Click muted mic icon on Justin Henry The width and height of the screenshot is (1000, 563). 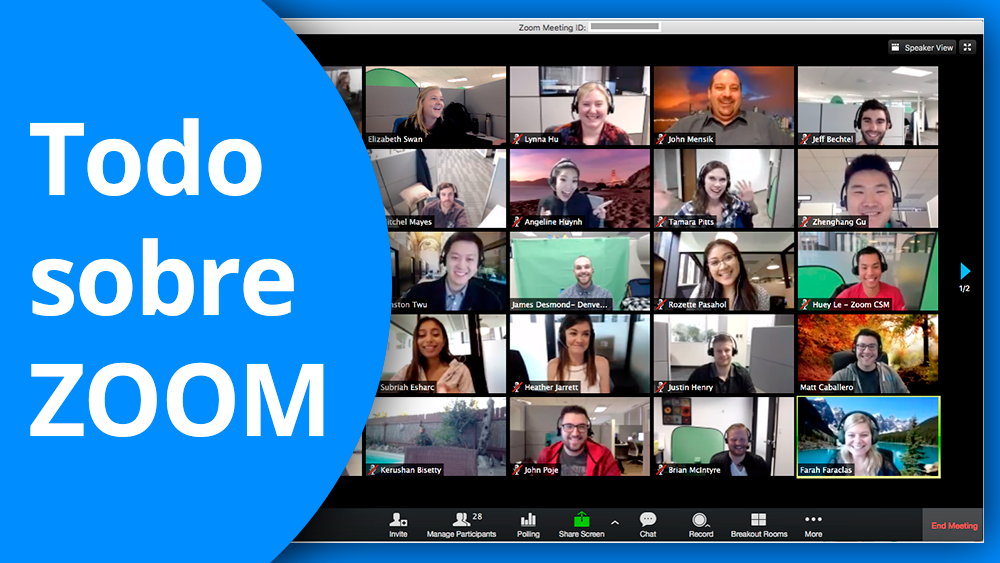[661, 387]
